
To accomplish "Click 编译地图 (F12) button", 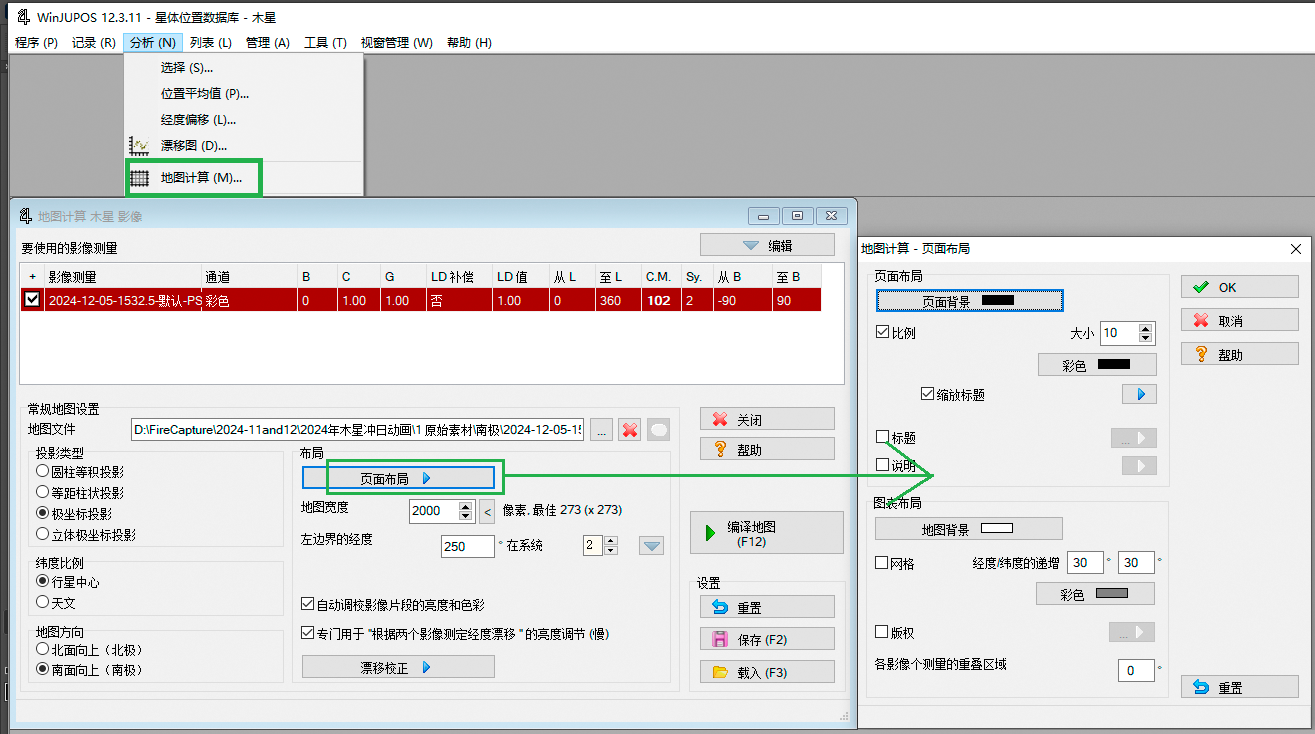I will (767, 533).
